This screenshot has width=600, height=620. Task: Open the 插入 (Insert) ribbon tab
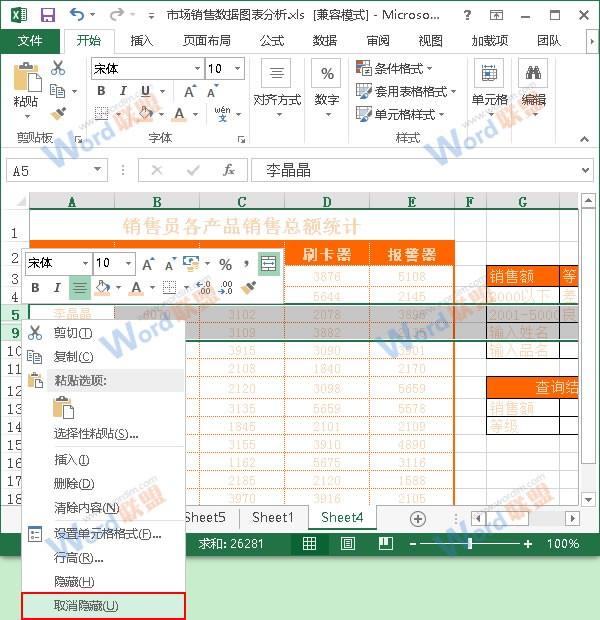[x=142, y=41]
